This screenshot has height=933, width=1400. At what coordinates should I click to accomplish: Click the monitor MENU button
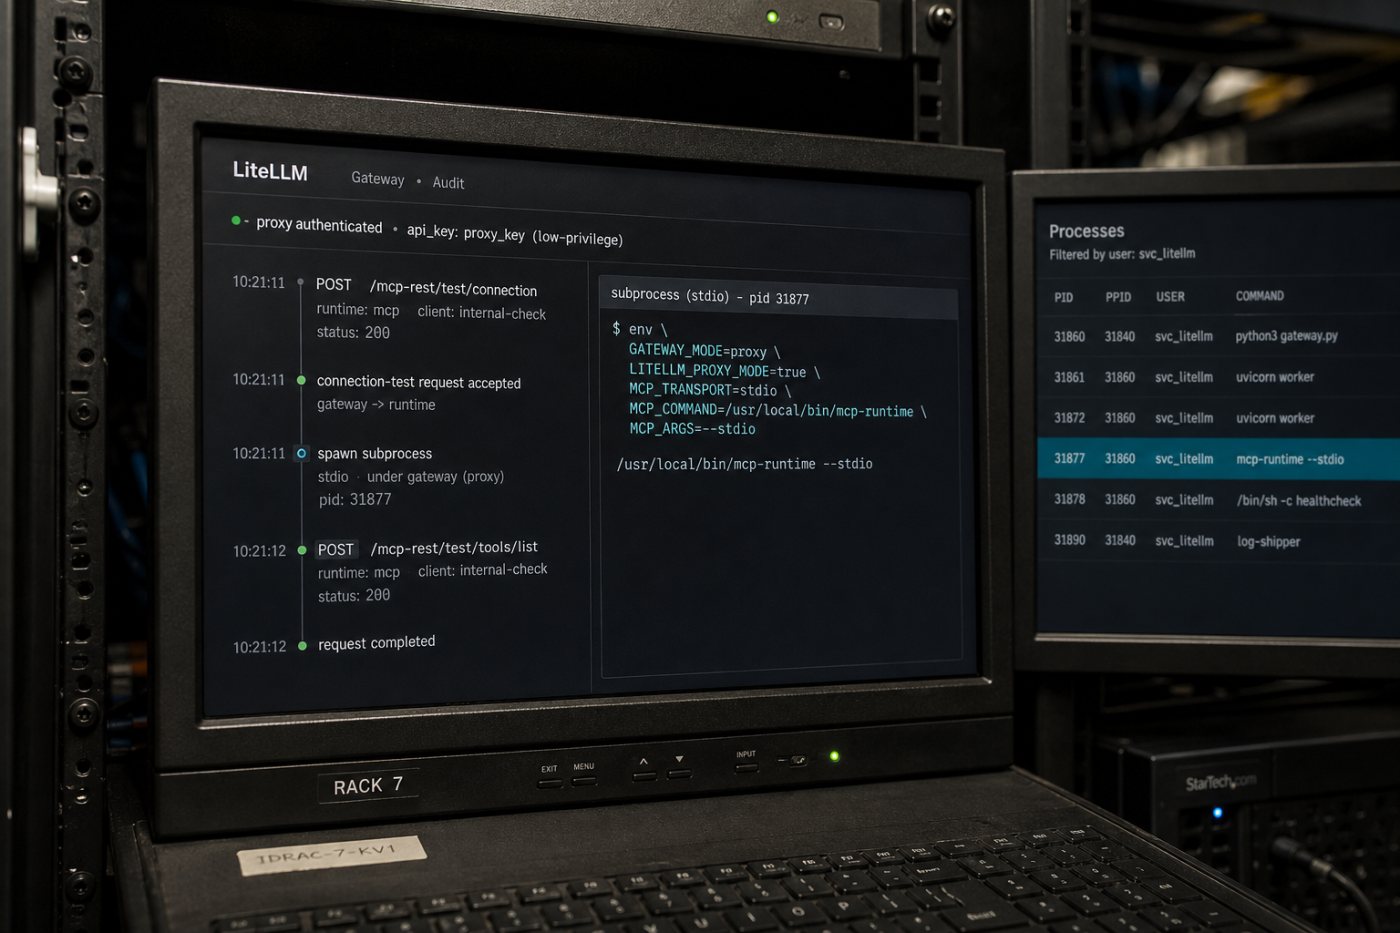(x=584, y=781)
